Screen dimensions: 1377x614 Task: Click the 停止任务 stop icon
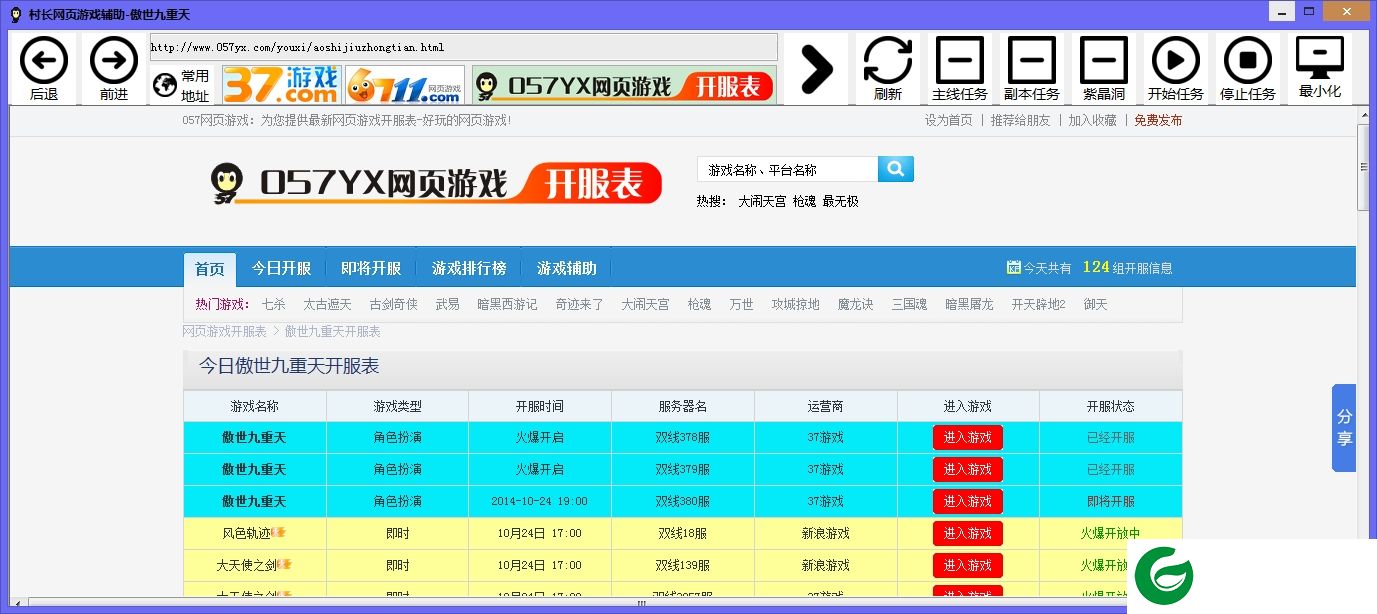pos(1248,60)
